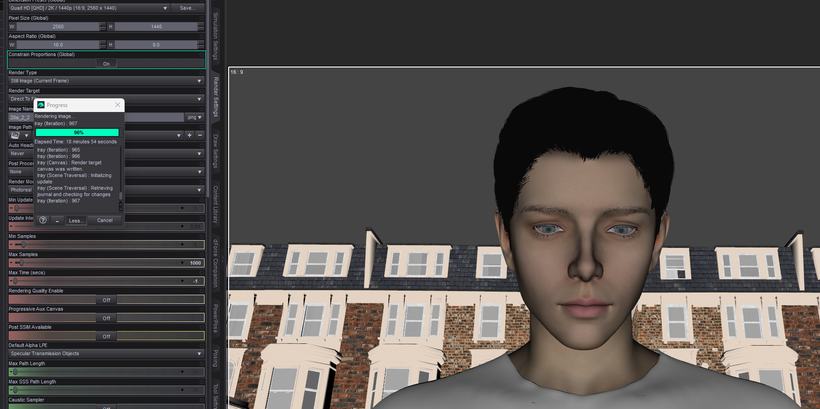This screenshot has height=409, width=820.
Task: Click the 96% render progress bar
Action: click(x=77, y=133)
